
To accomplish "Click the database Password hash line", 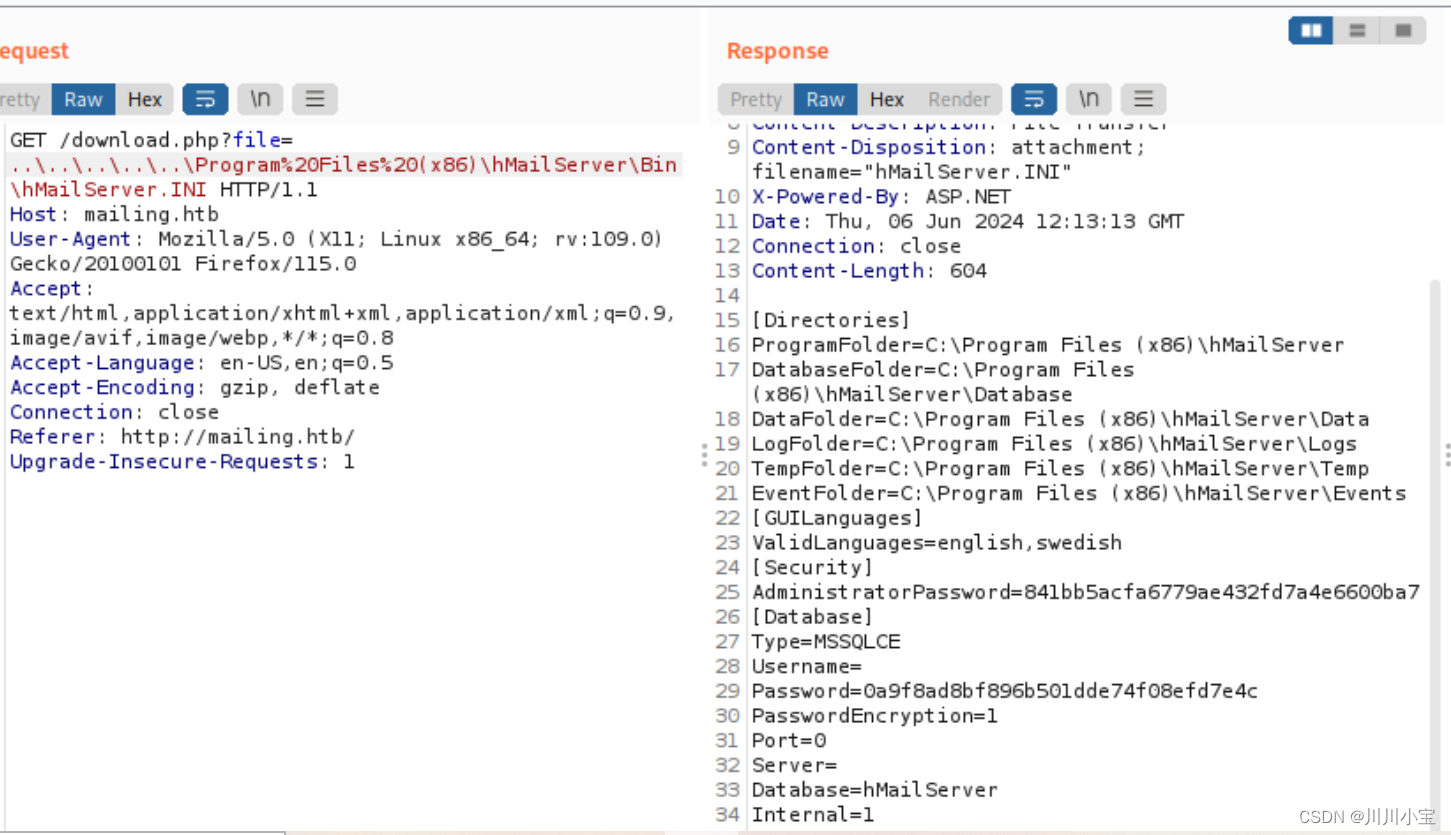I will (1005, 691).
